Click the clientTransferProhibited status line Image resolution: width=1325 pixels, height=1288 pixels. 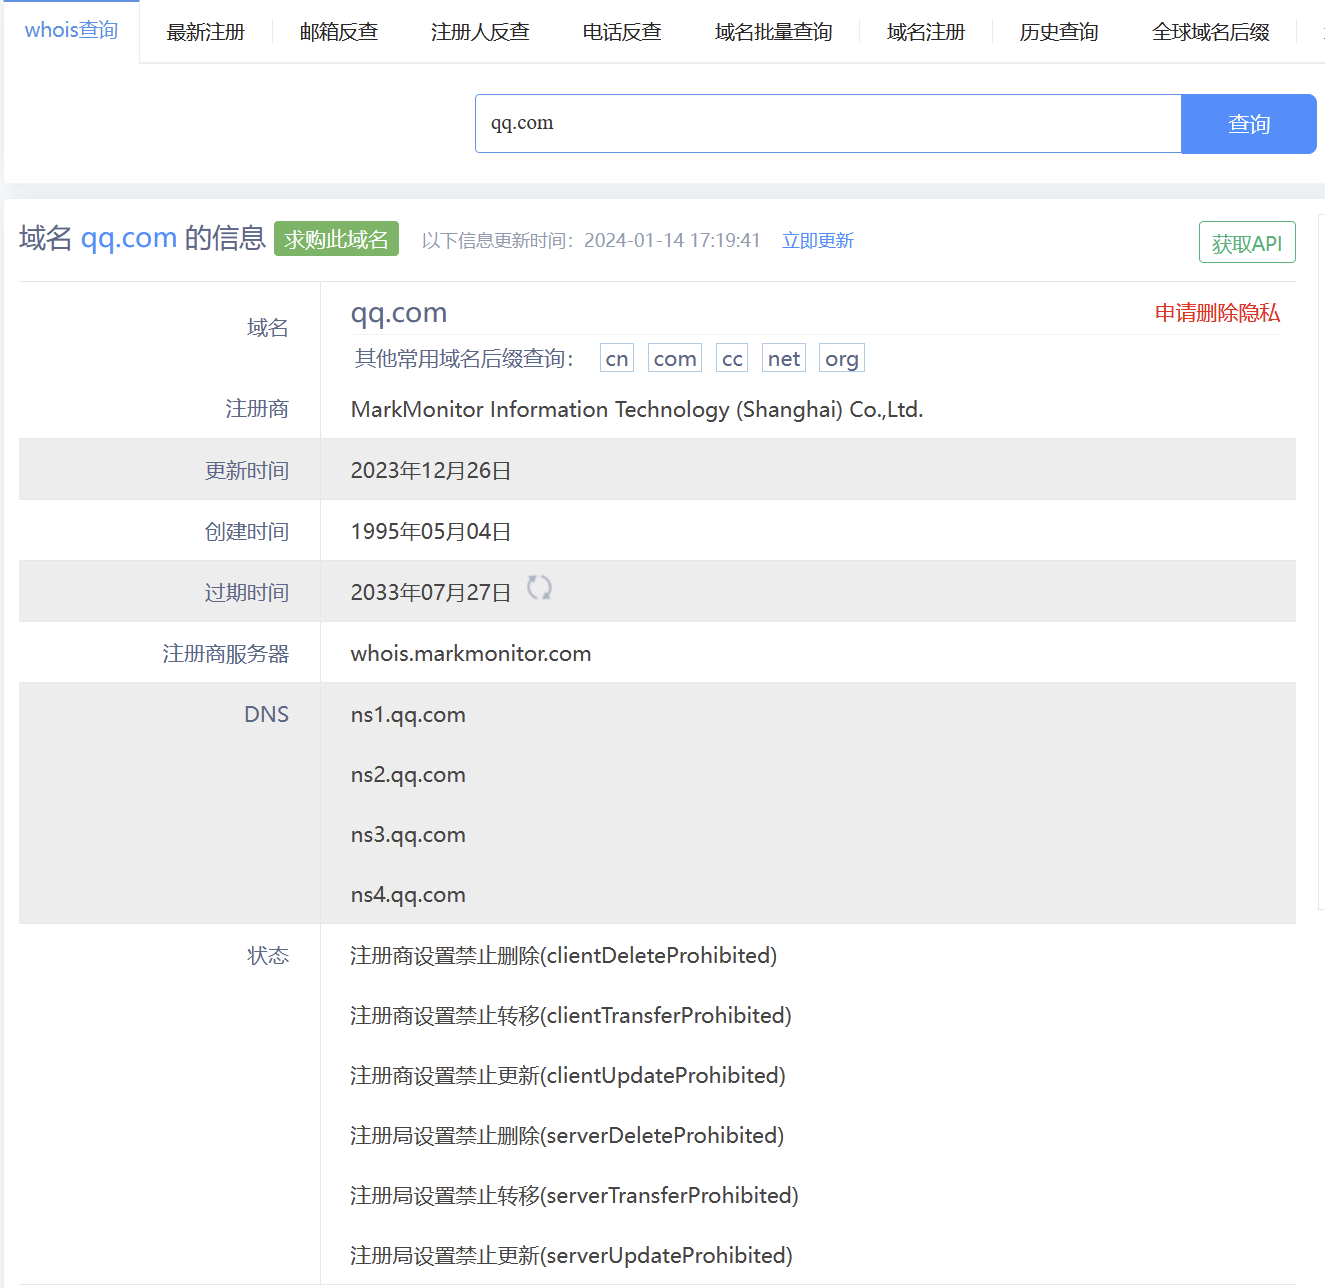tap(571, 1016)
